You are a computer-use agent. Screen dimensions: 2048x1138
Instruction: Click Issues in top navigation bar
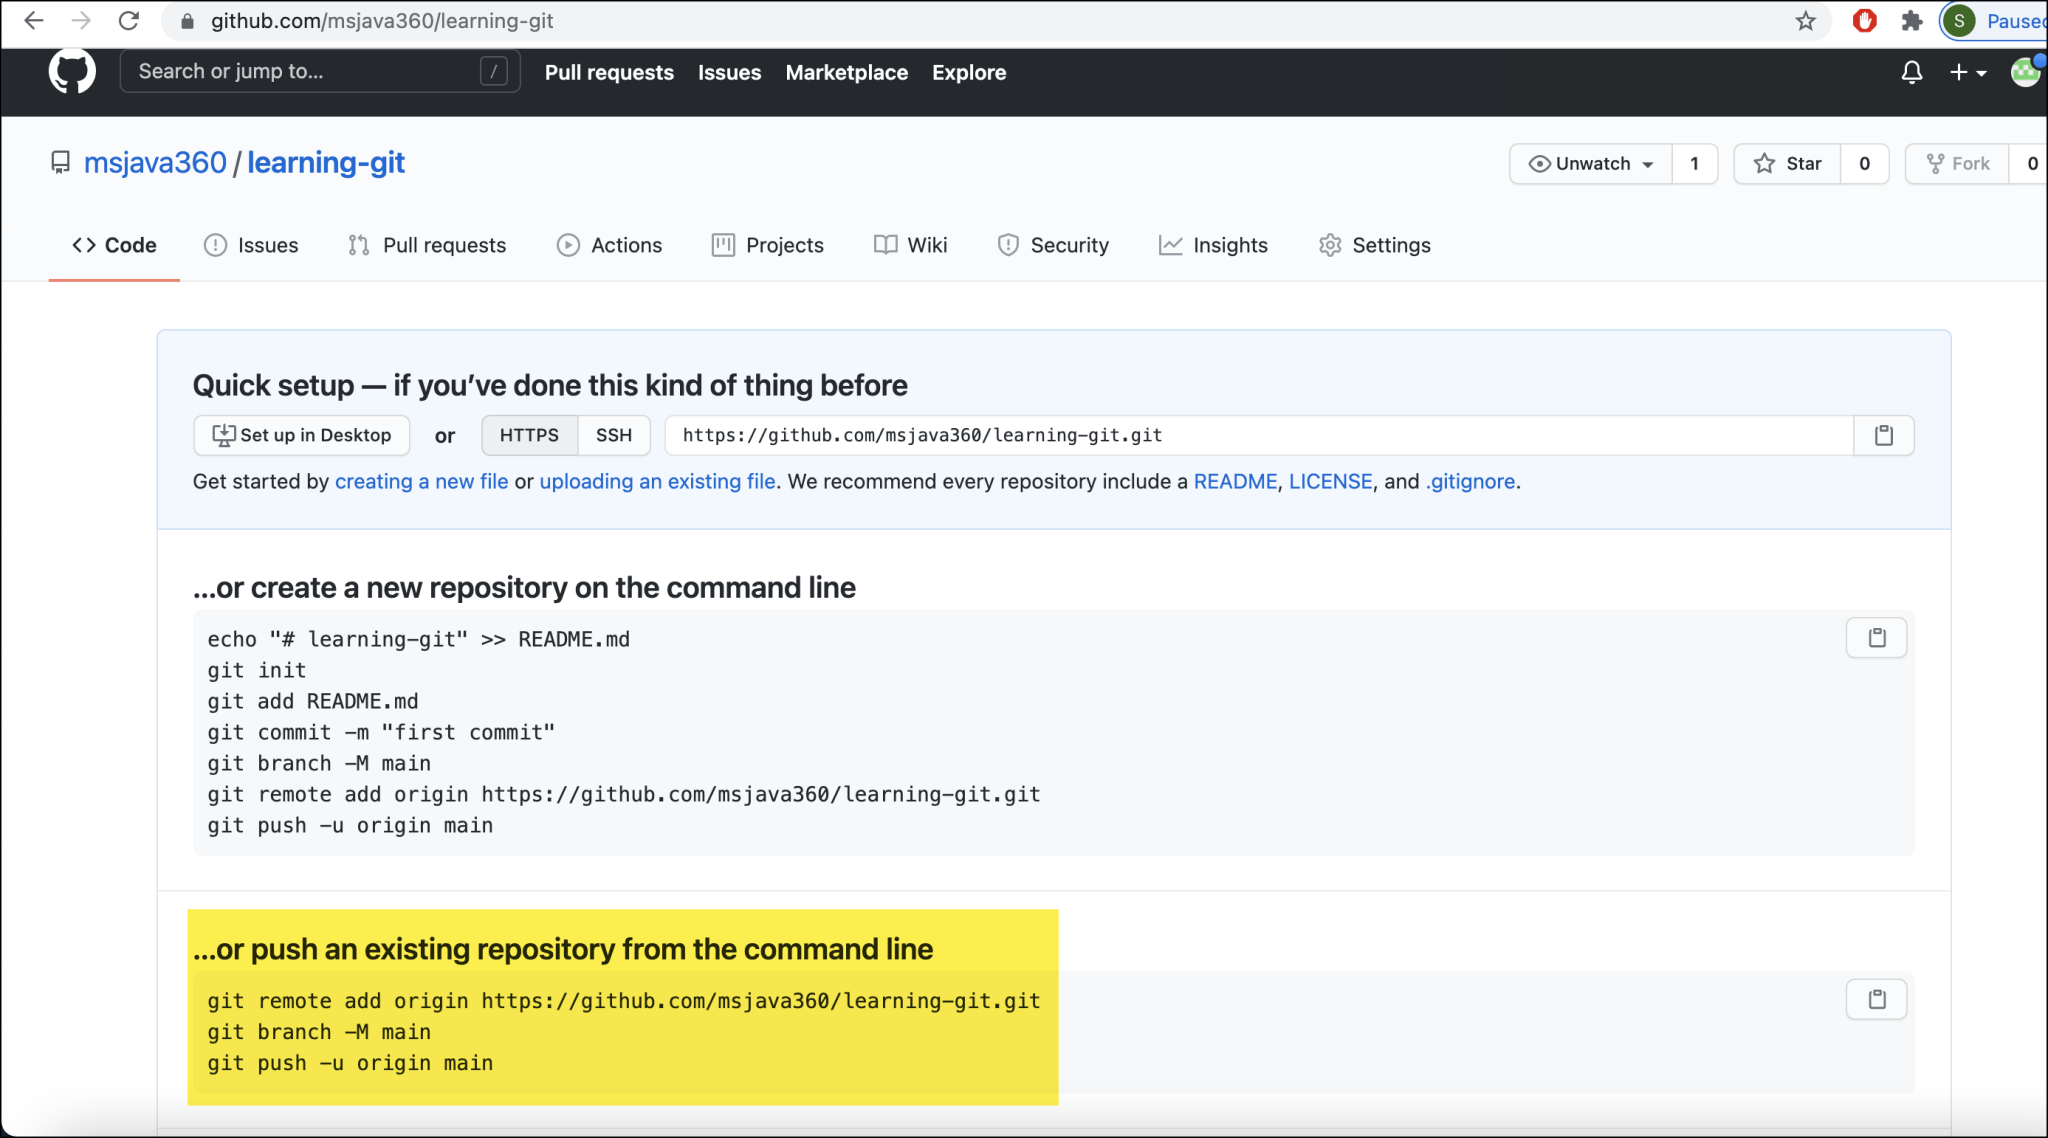[729, 72]
